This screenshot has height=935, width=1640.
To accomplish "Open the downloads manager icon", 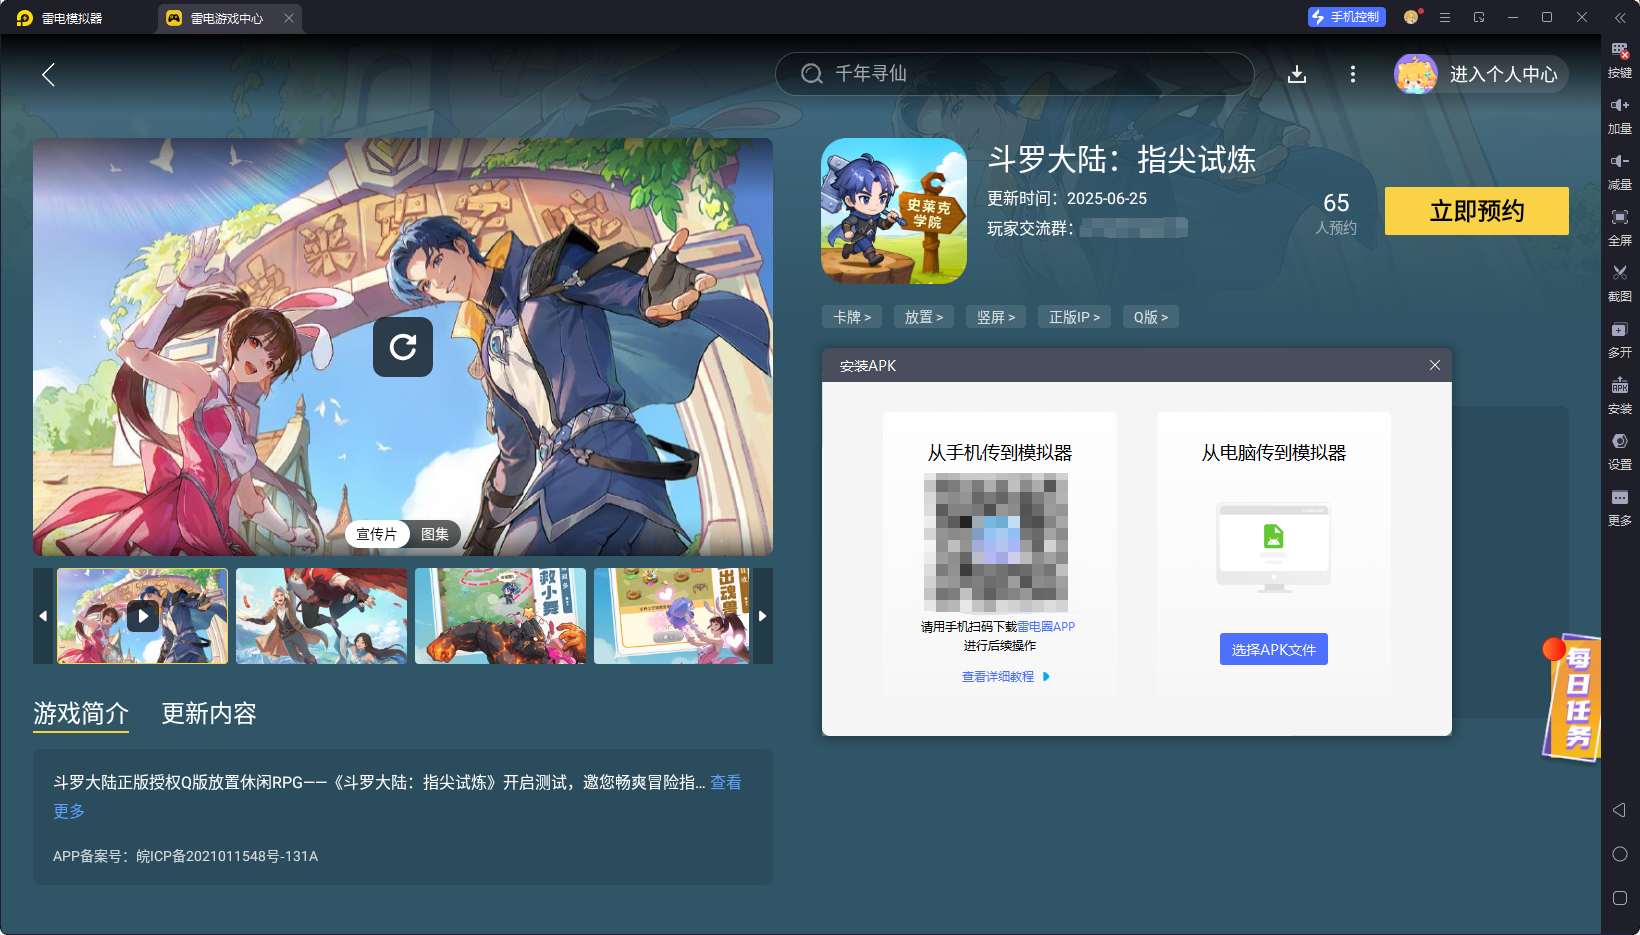I will tap(1297, 74).
